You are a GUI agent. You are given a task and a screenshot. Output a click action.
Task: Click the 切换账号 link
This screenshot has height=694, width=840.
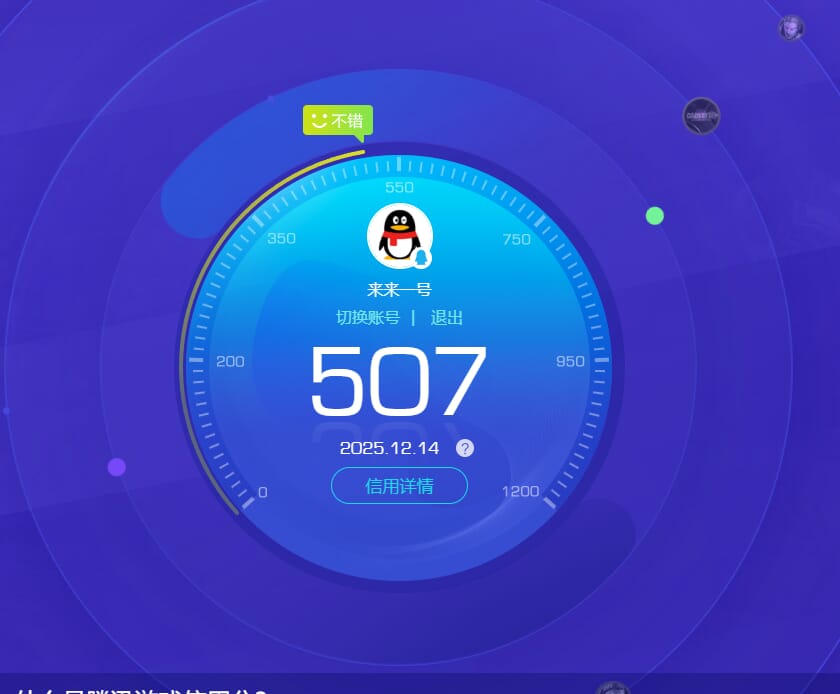point(368,318)
